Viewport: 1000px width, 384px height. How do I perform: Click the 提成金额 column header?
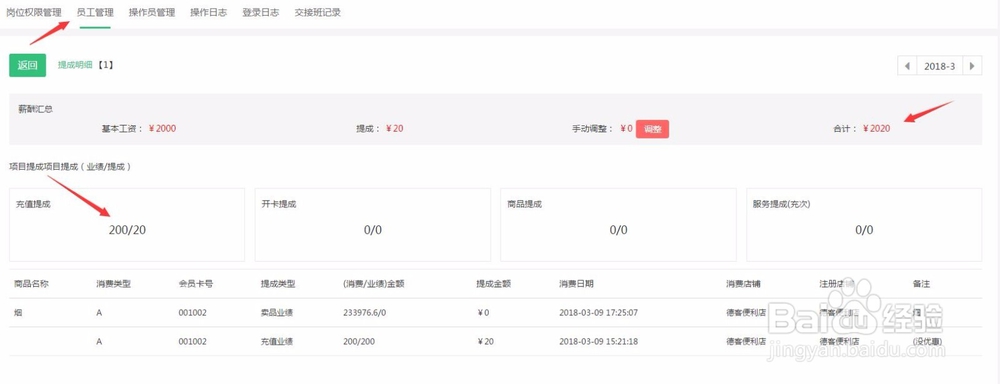tap(494, 284)
